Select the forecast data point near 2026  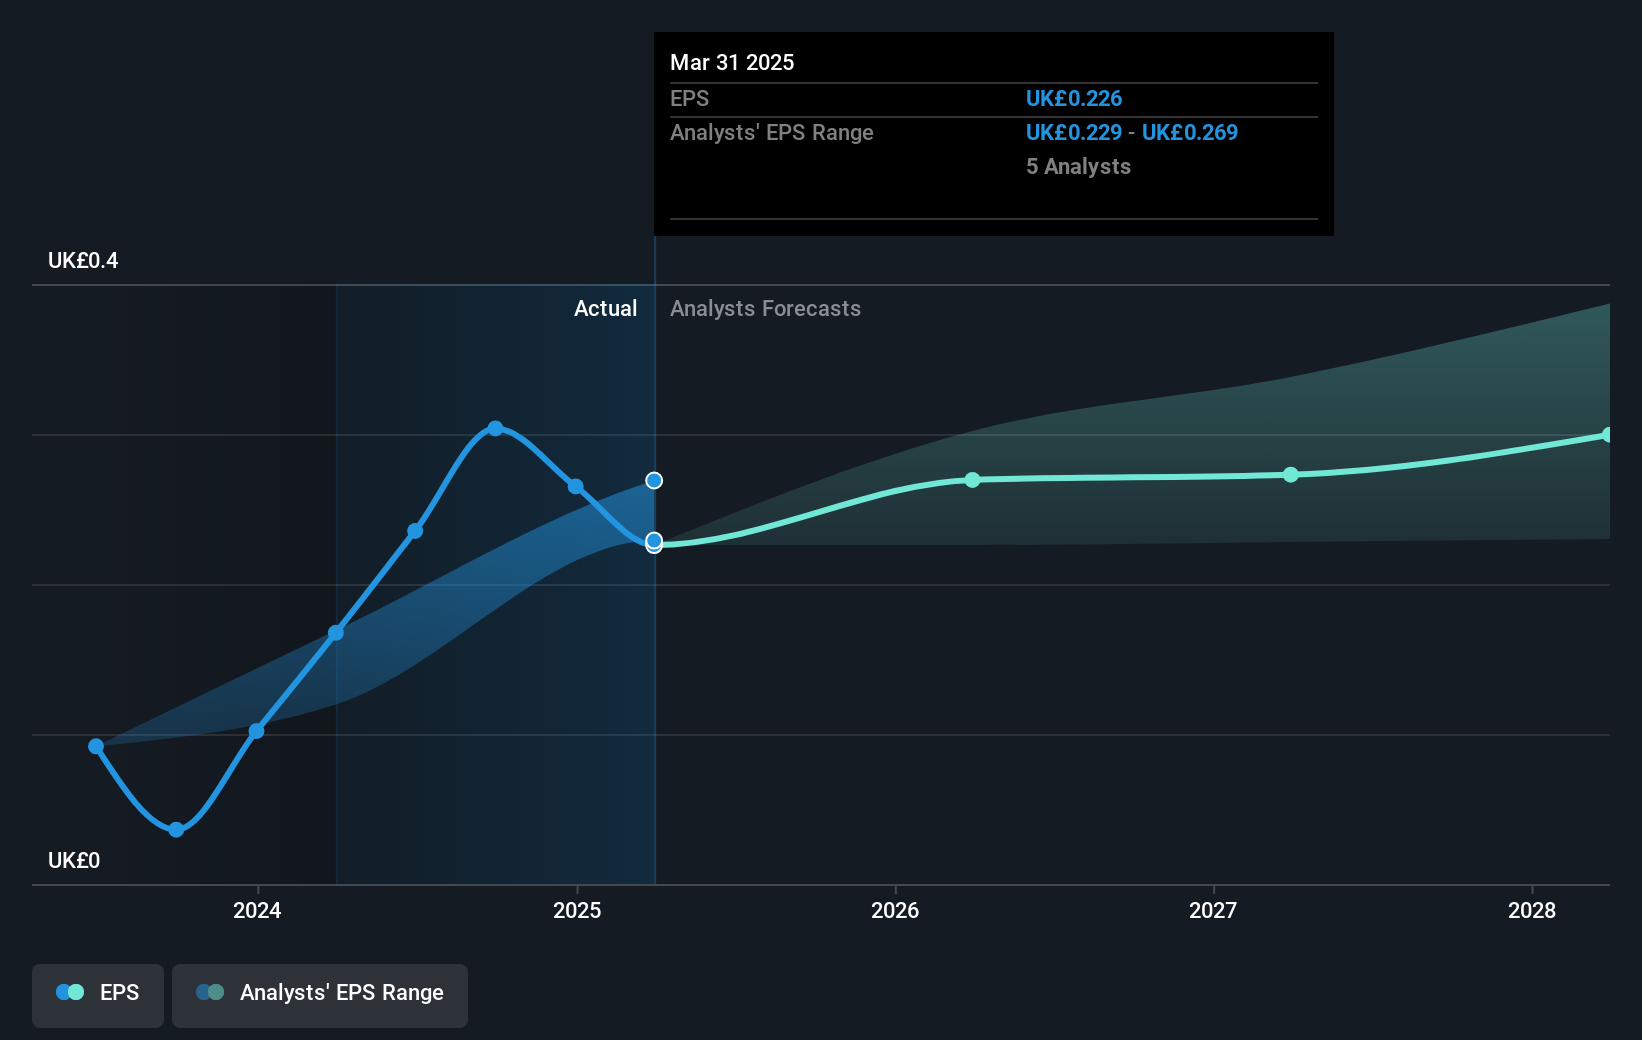[x=972, y=480]
